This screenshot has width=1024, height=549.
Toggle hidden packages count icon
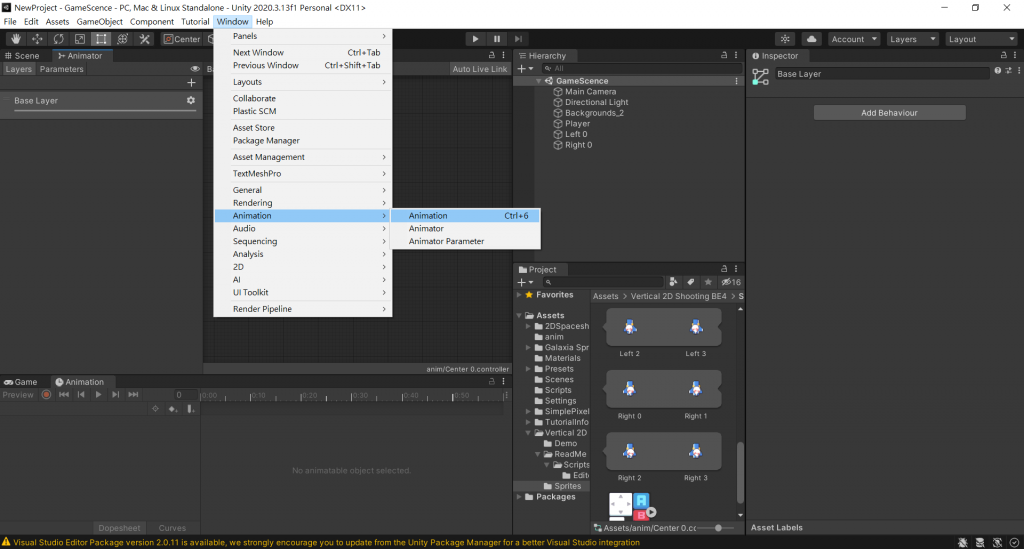tap(731, 282)
